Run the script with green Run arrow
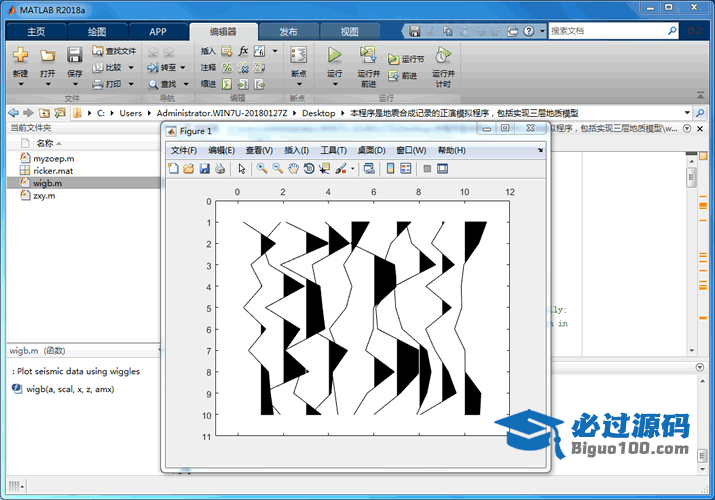 pyautogui.click(x=335, y=55)
